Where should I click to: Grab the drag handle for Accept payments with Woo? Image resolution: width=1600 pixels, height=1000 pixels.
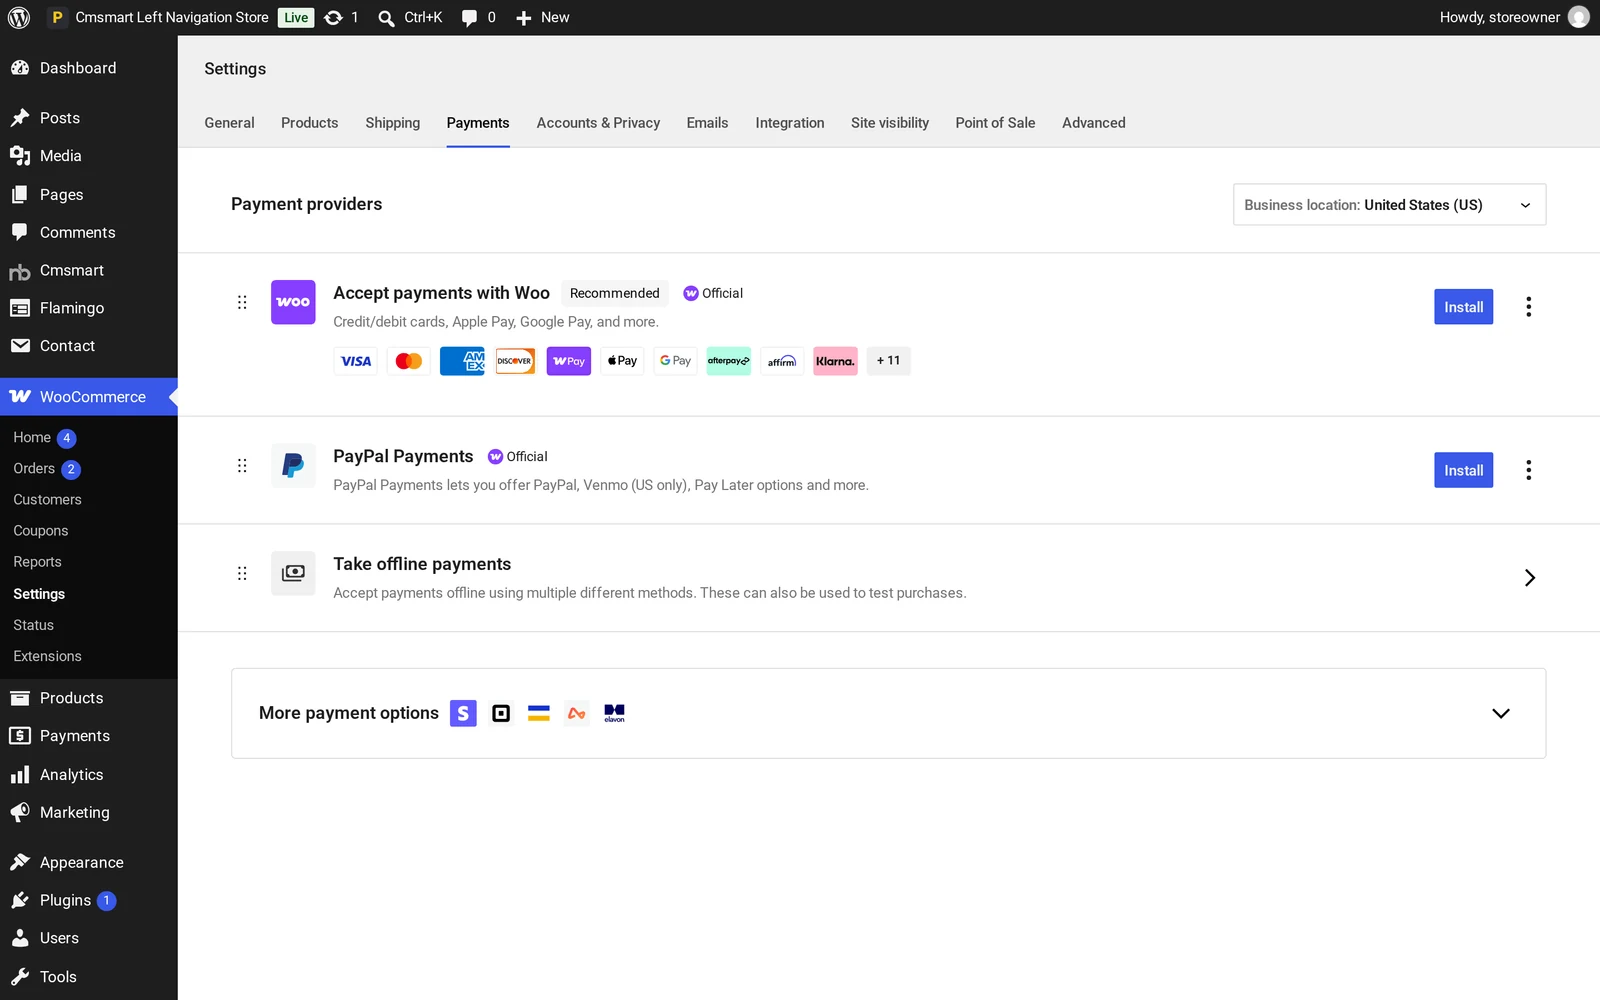(x=242, y=302)
